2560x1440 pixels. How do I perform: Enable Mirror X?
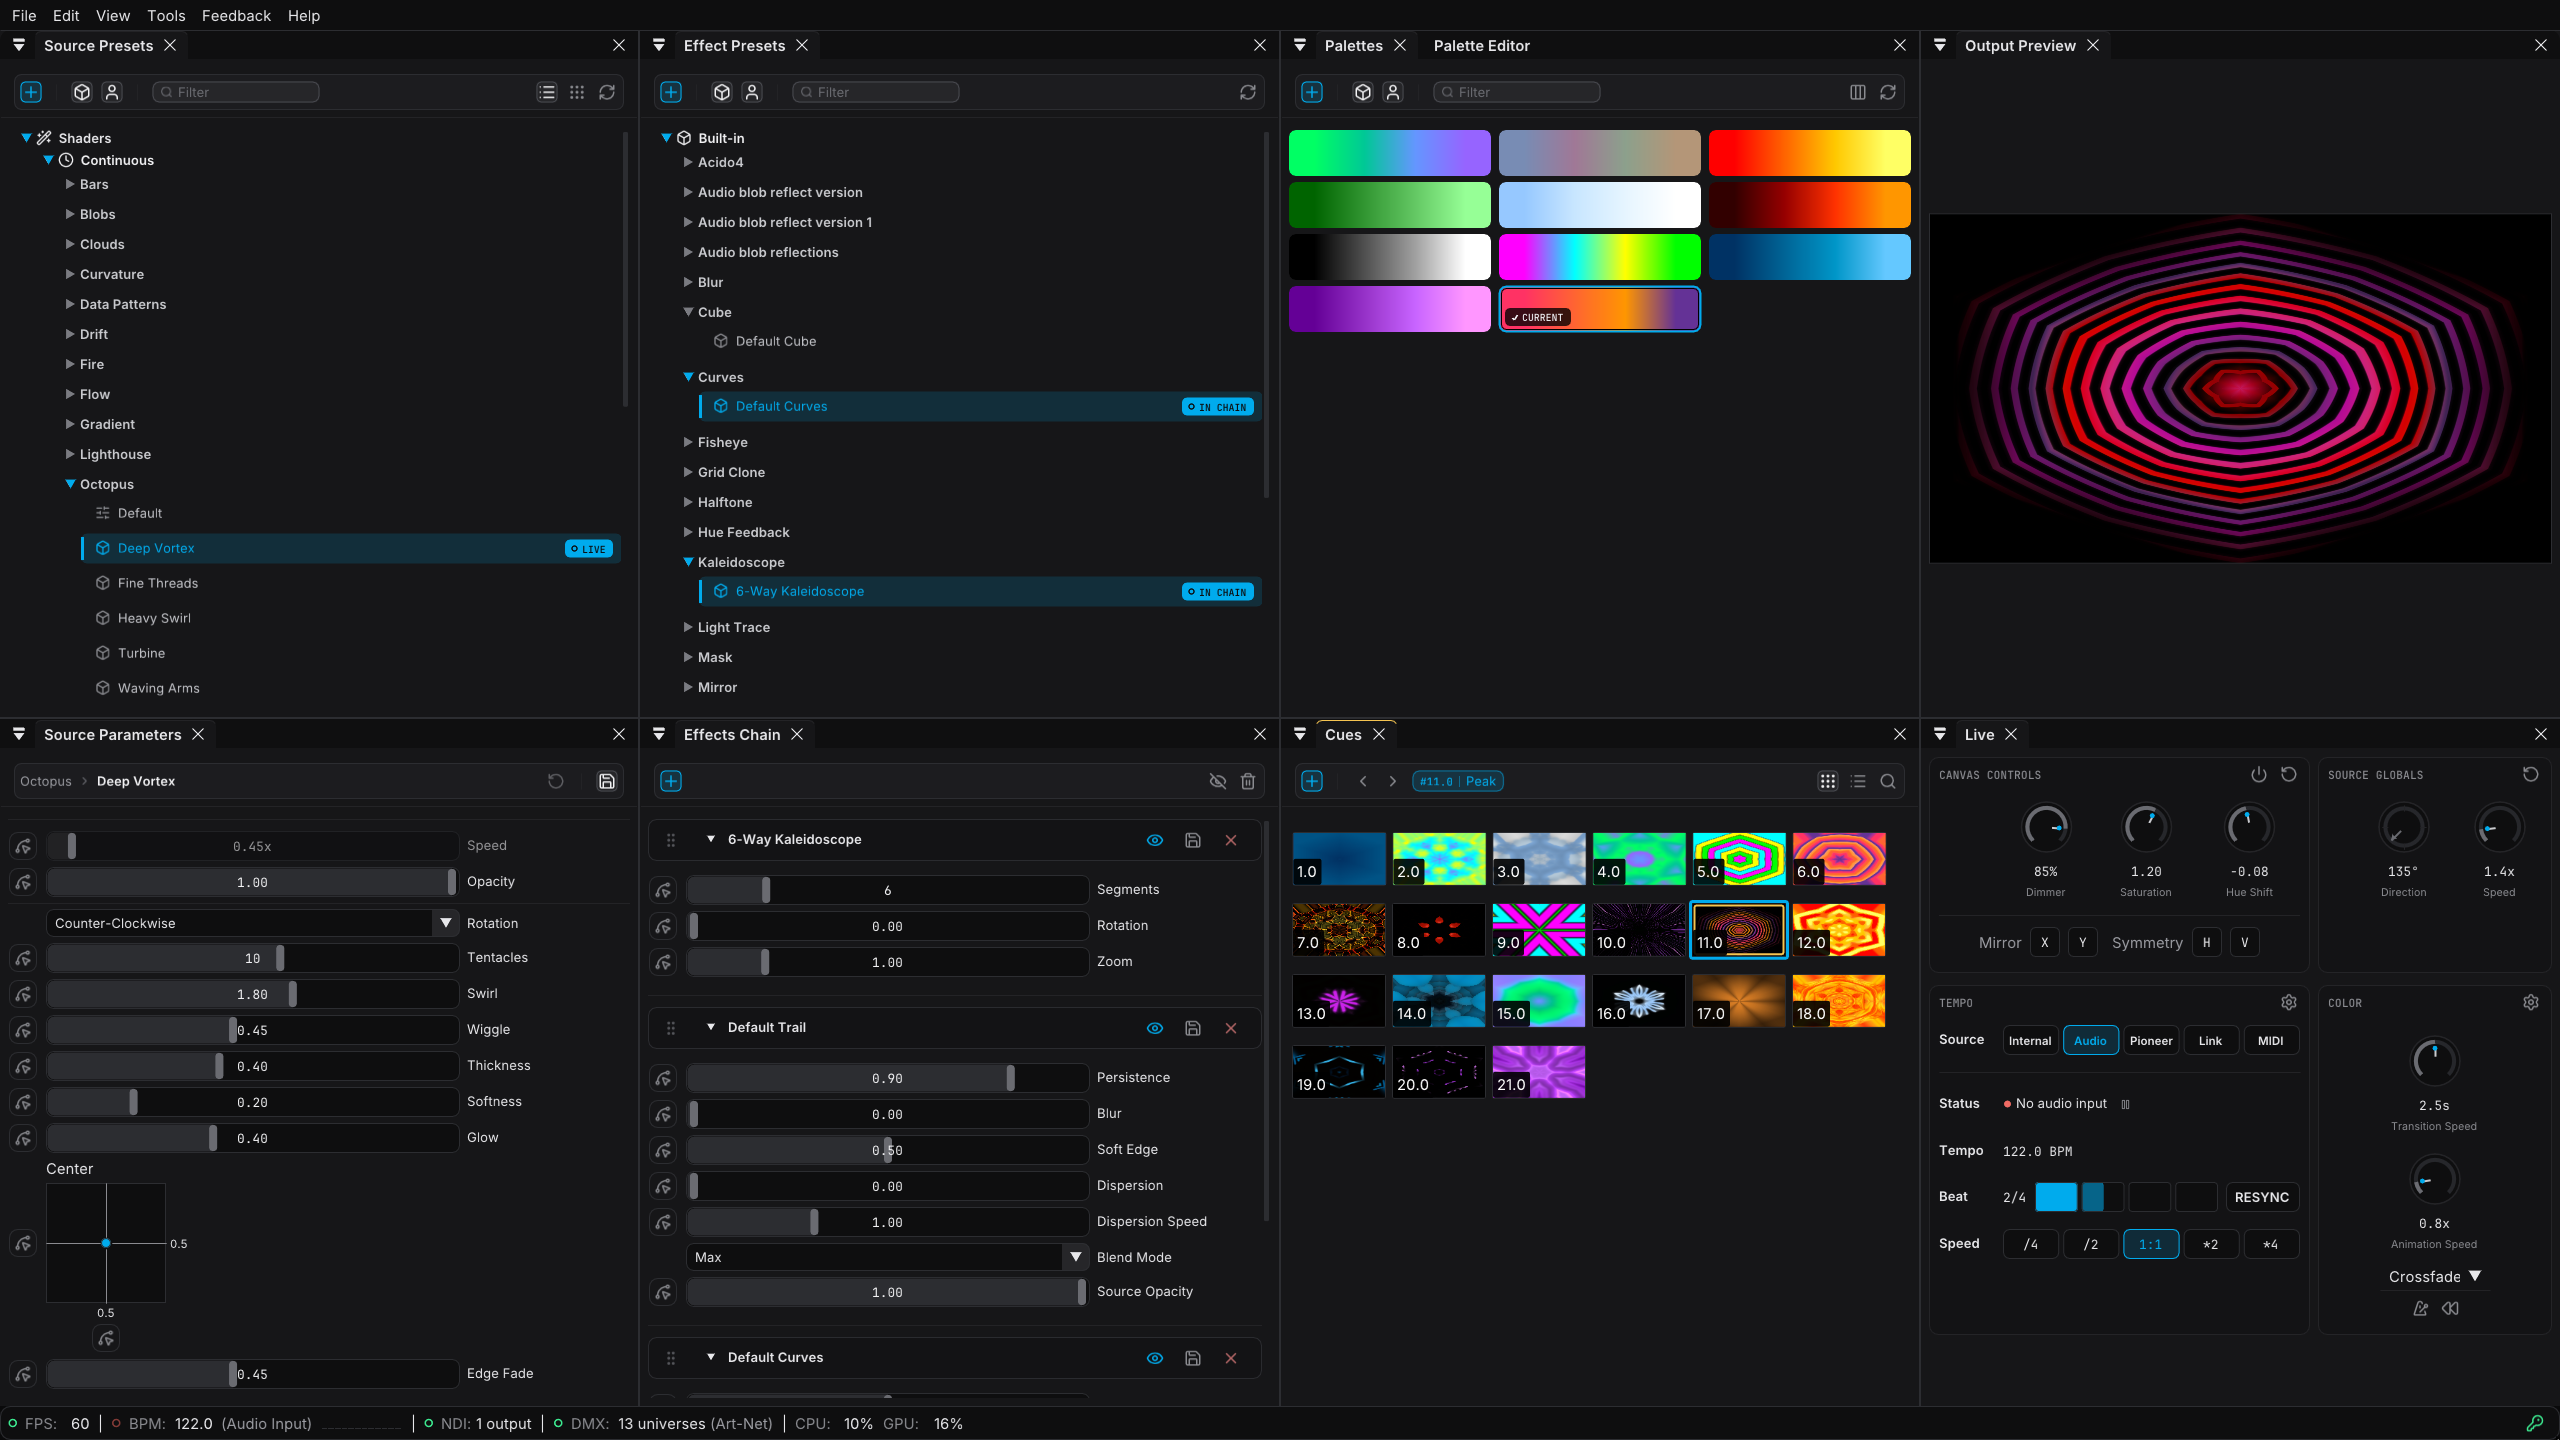coord(2045,942)
